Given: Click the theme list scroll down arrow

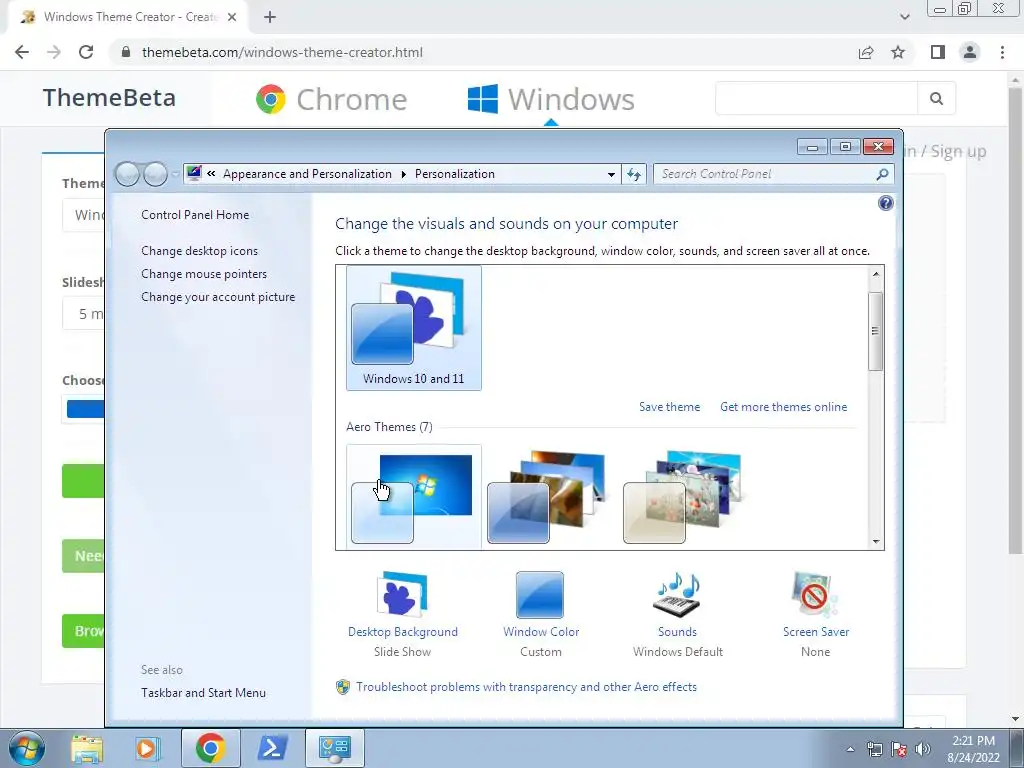Looking at the screenshot, I should pyautogui.click(x=876, y=541).
